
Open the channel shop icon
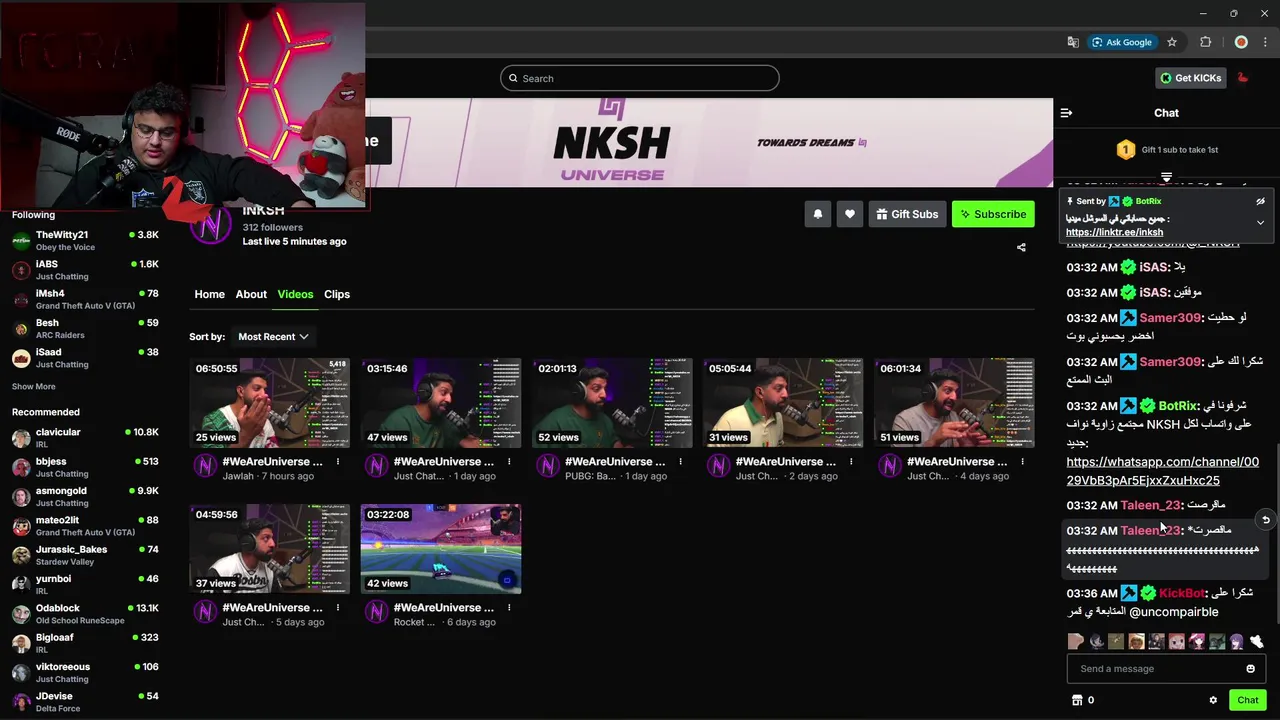(1077, 700)
